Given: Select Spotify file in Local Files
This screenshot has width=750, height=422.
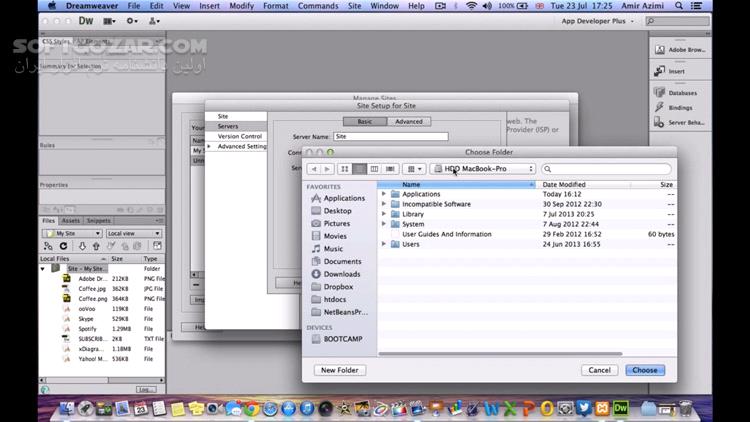Looking at the screenshot, I should tap(87, 329).
